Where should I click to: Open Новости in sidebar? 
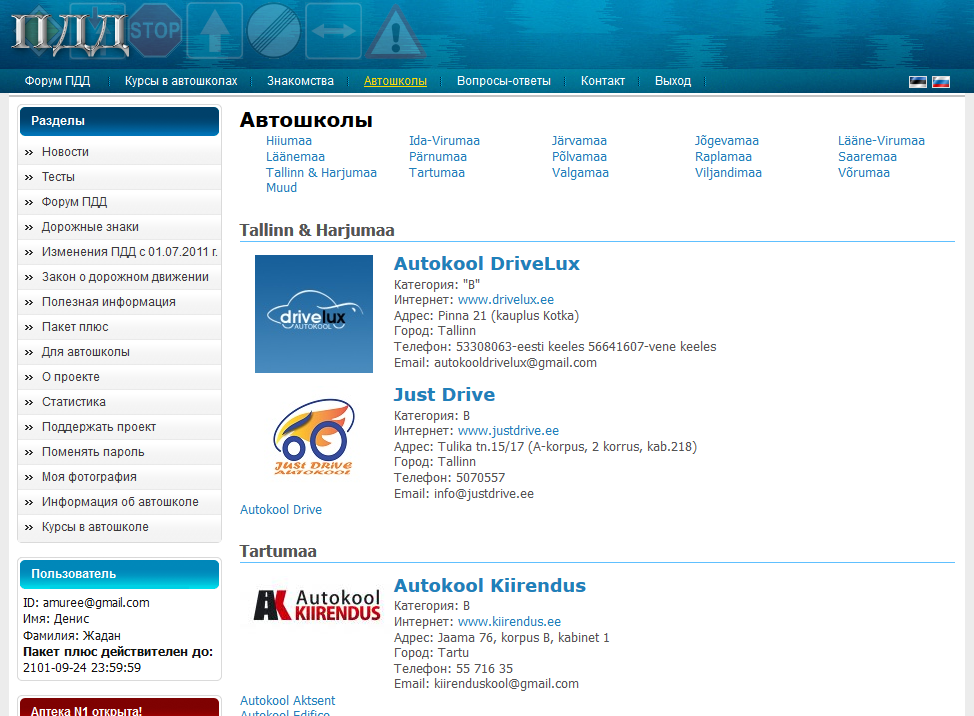click(x=119, y=152)
